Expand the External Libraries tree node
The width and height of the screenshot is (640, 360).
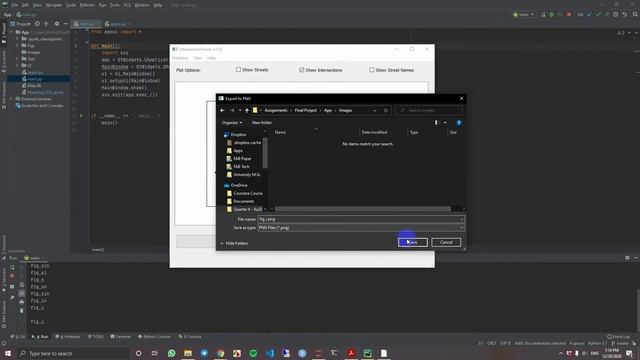pos(12,99)
